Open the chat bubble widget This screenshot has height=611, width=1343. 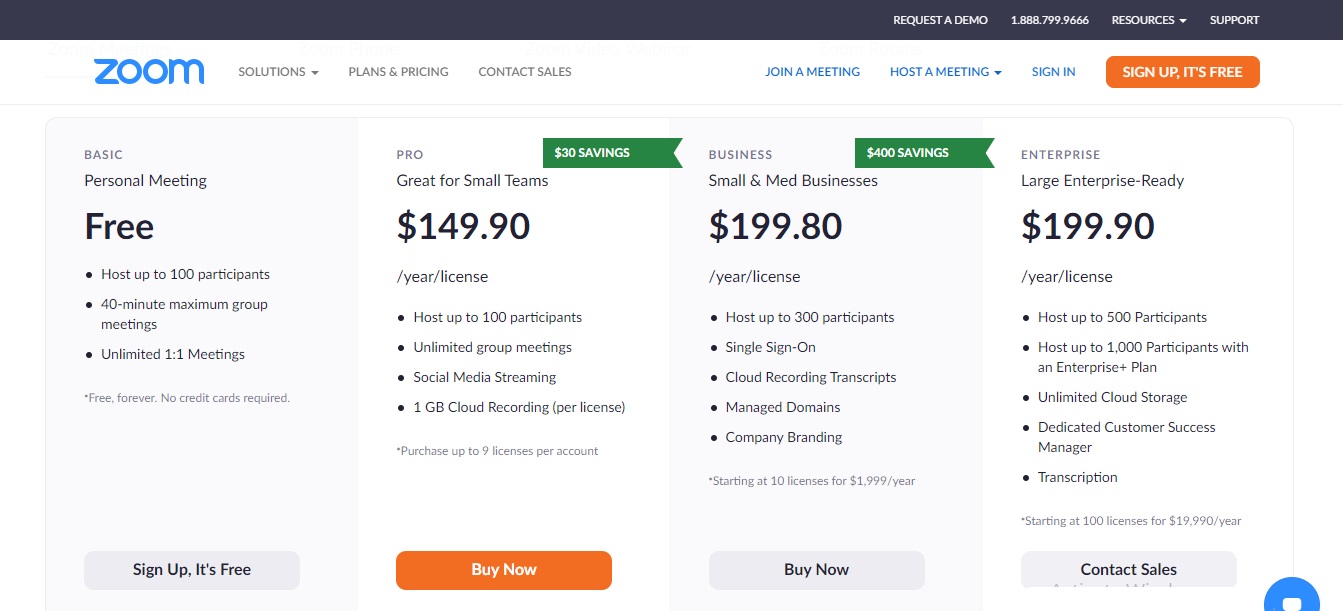coord(1291,600)
